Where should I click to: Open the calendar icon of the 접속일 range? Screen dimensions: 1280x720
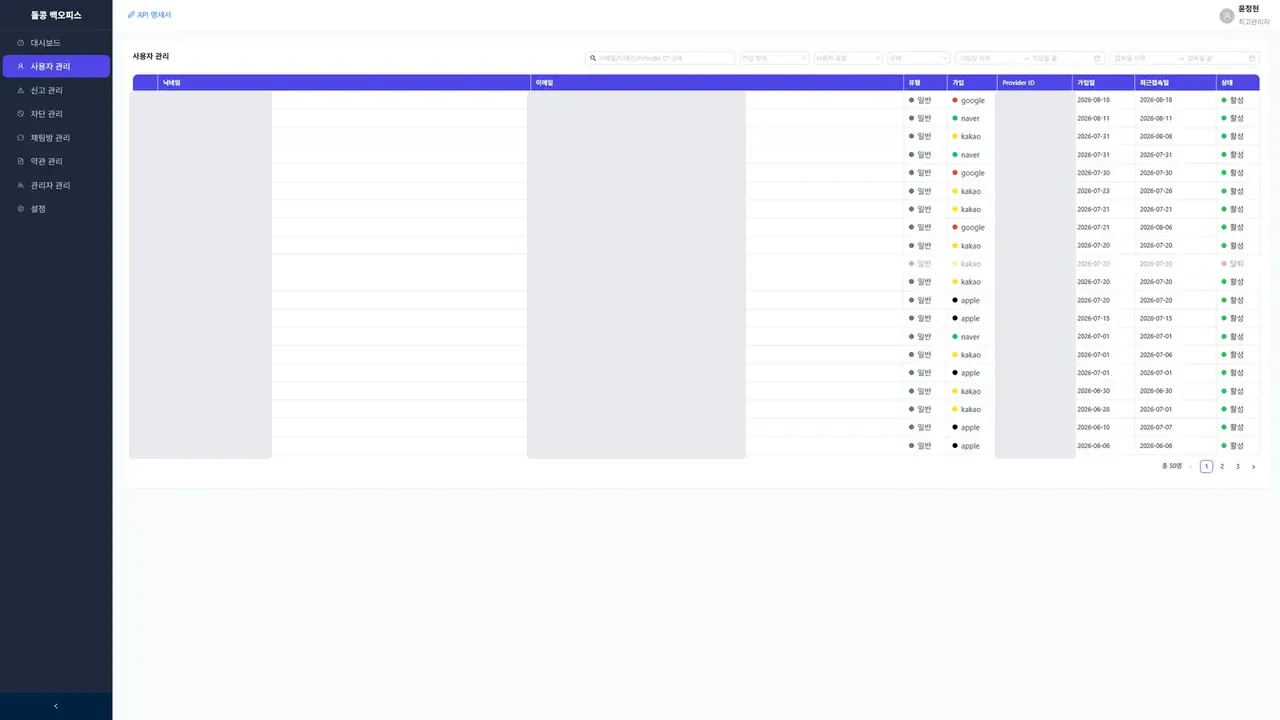pos(1252,58)
